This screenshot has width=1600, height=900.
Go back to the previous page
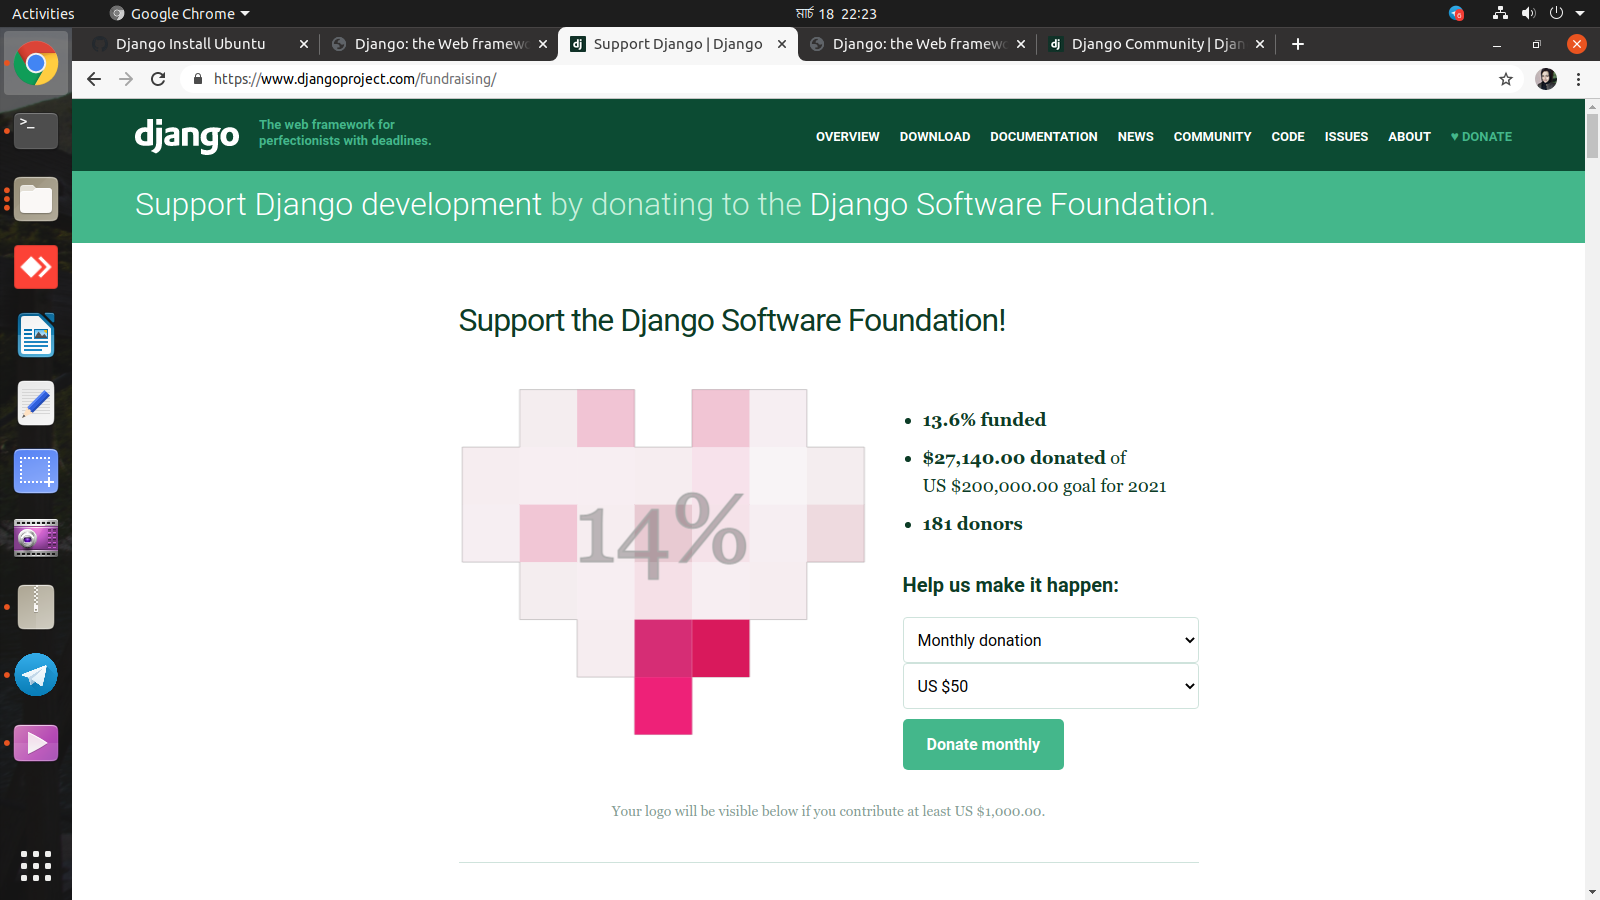[x=94, y=79]
